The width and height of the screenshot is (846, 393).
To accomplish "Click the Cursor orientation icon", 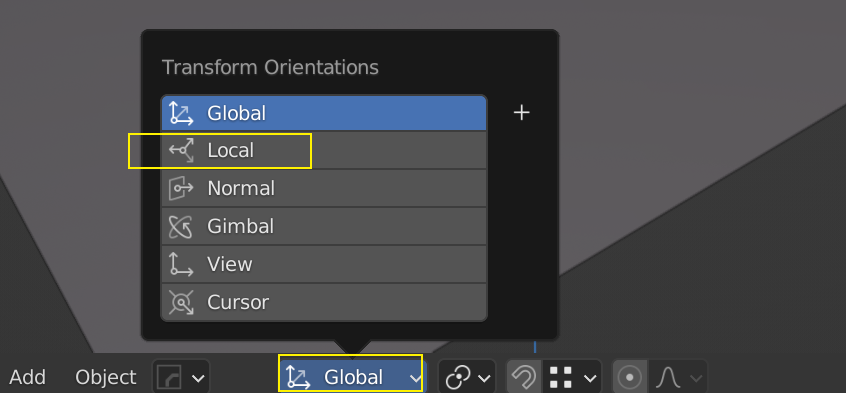I will [181, 302].
